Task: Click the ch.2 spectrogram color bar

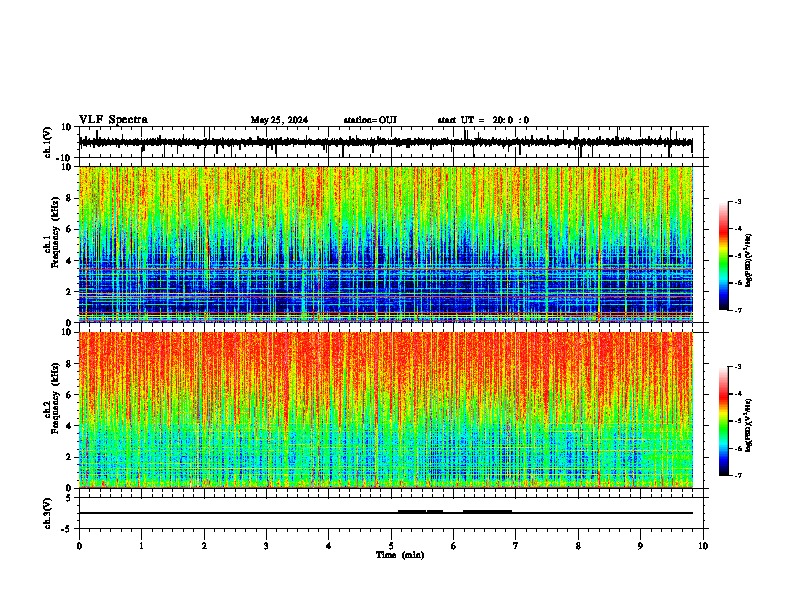Action: [x=724, y=421]
